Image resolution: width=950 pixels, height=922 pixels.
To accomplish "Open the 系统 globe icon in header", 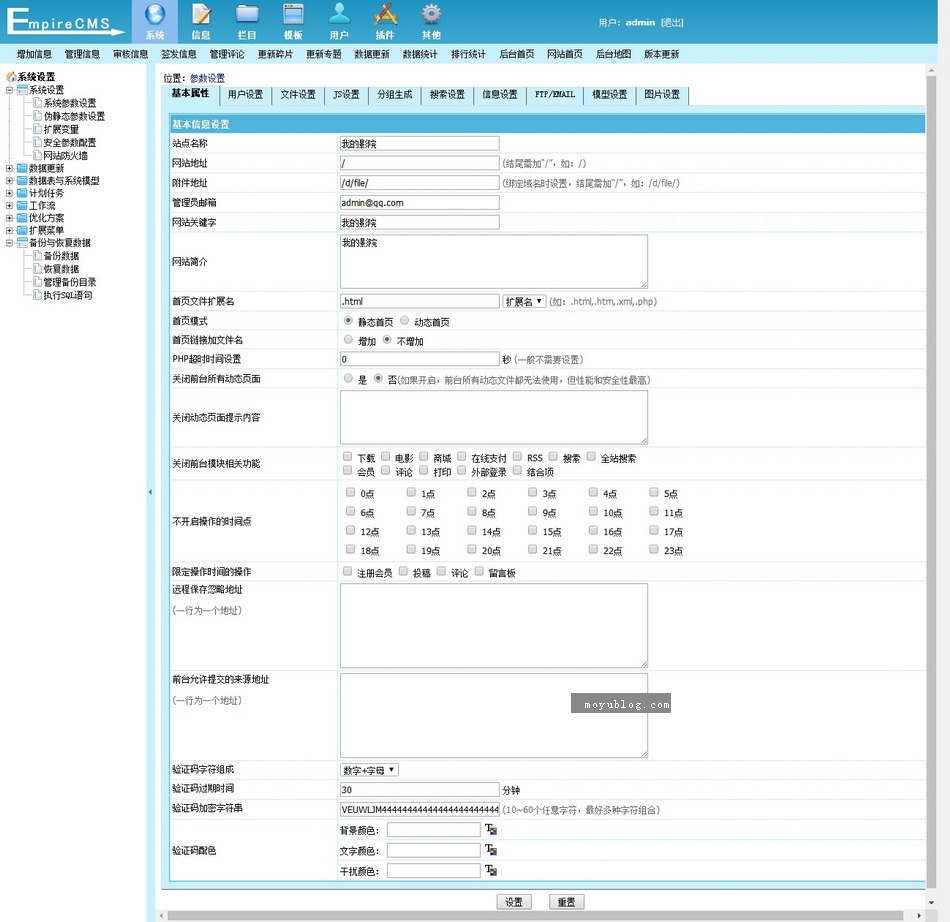I will tap(154, 15).
